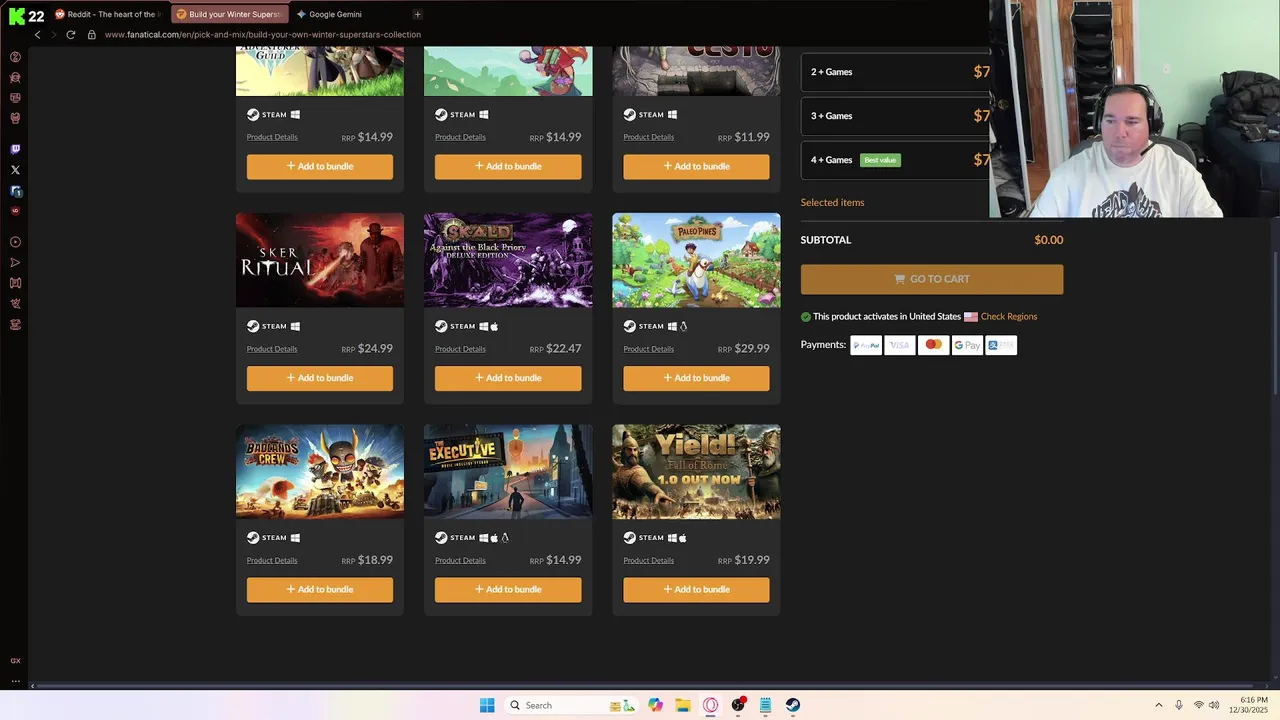Open Product Details for Paleo Pines

coord(649,349)
